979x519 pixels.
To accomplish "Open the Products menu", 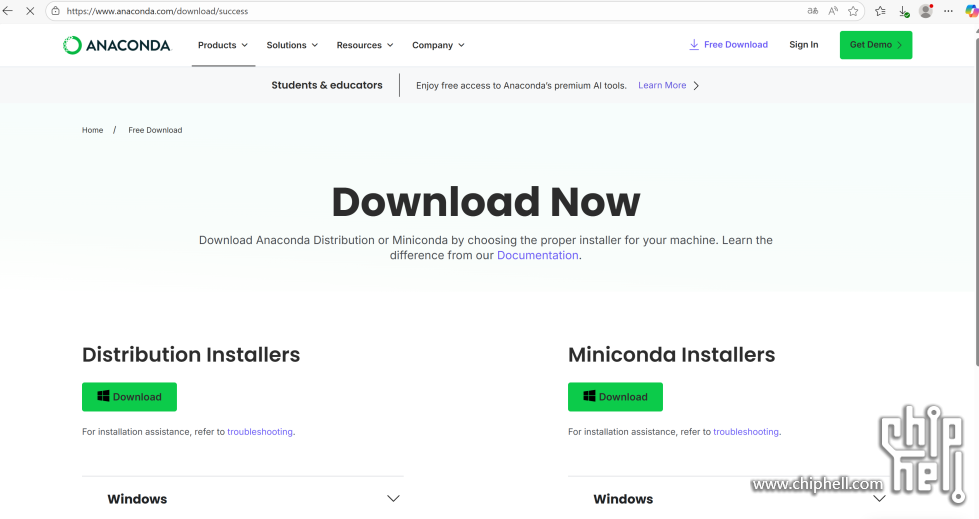I will [x=223, y=45].
